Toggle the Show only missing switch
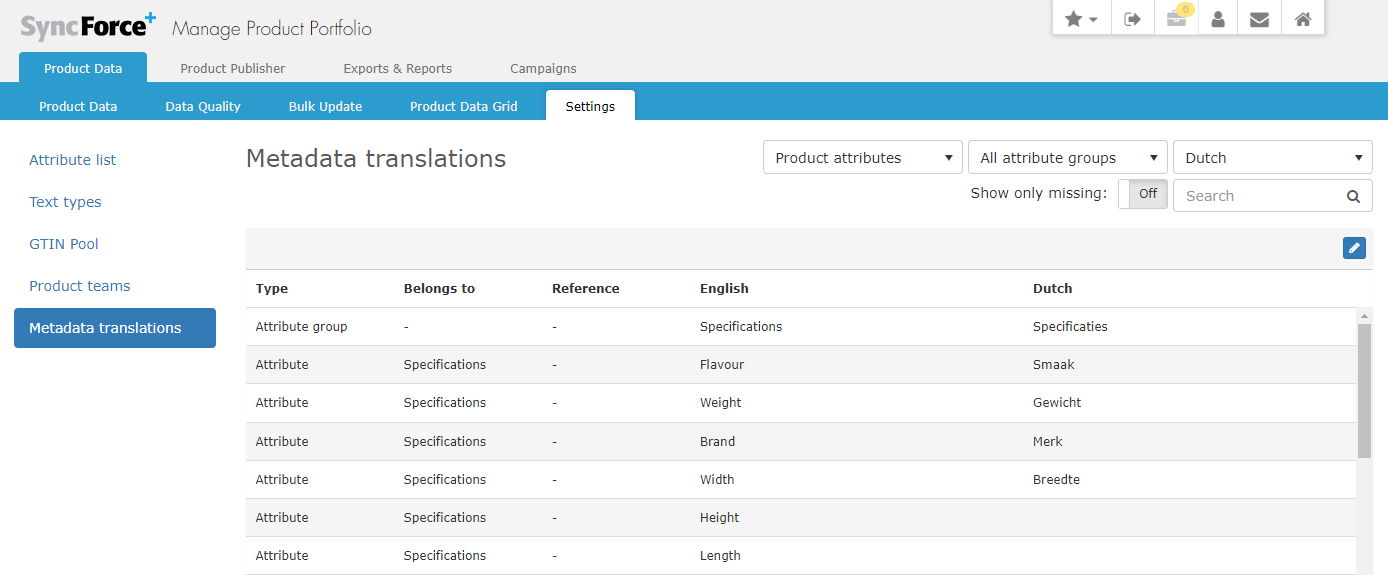1388x575 pixels. (x=1142, y=194)
